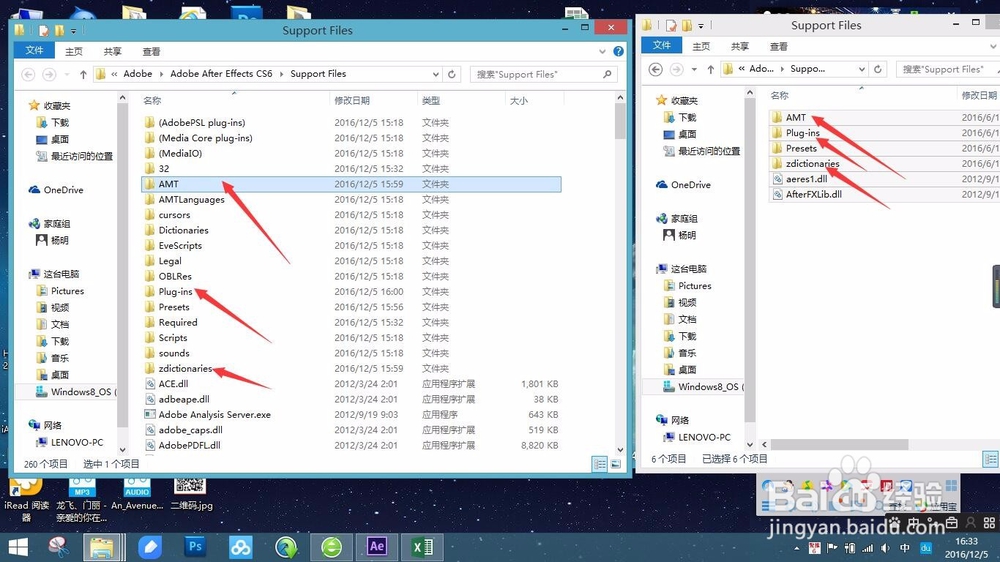Open recent locations dropdown in left window
This screenshot has width=1000, height=562.
pyautogui.click(x=66, y=75)
